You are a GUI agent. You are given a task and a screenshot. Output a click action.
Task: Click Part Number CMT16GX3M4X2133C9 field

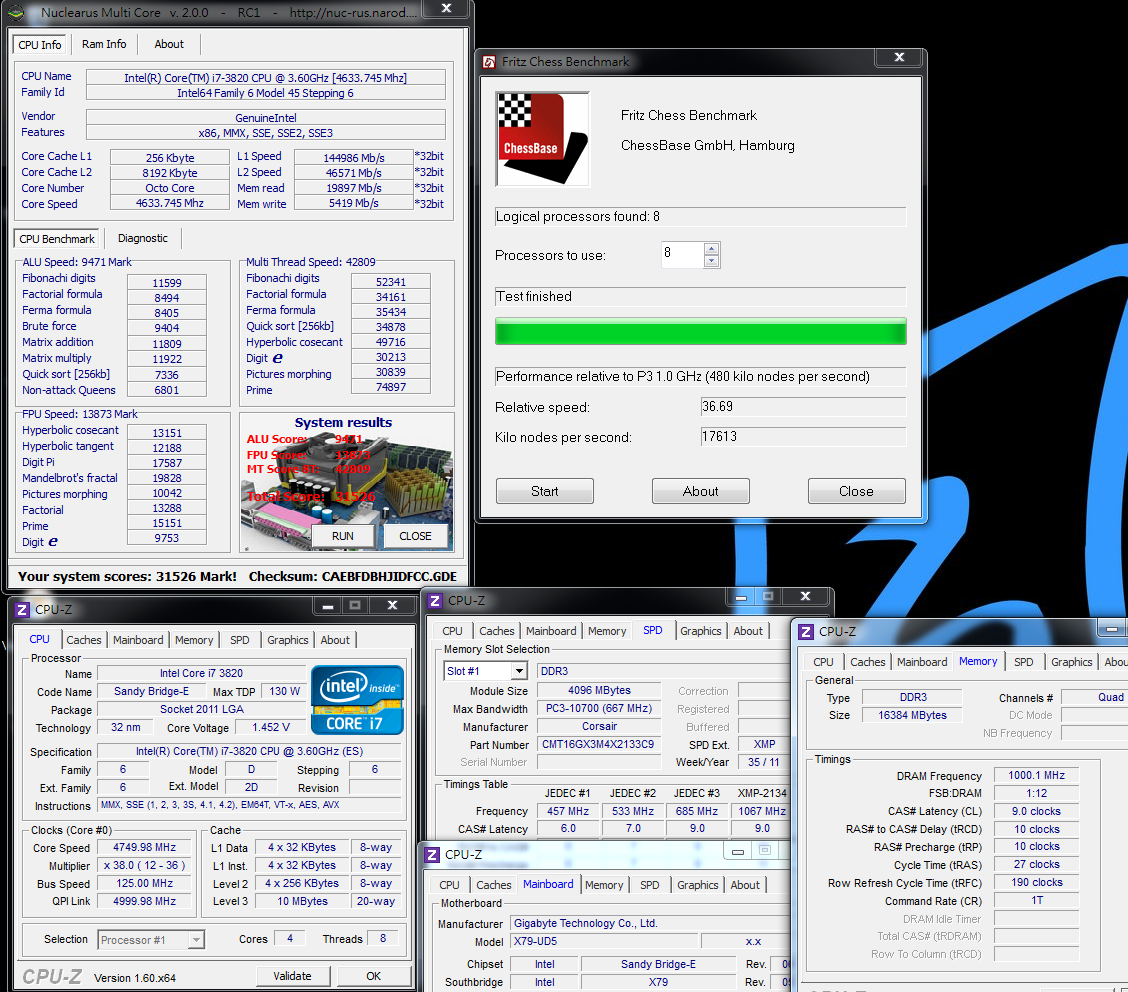pos(599,744)
